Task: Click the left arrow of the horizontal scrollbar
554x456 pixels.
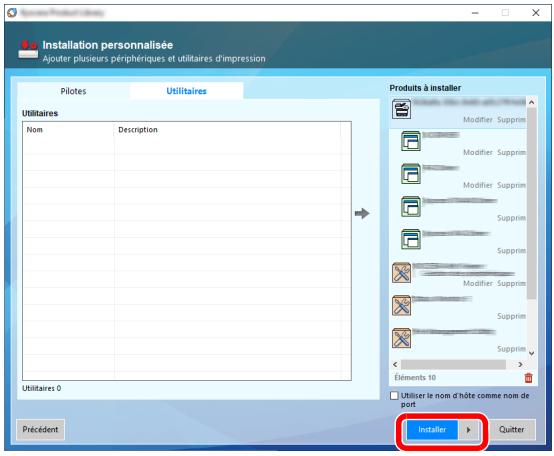Action: point(395,365)
